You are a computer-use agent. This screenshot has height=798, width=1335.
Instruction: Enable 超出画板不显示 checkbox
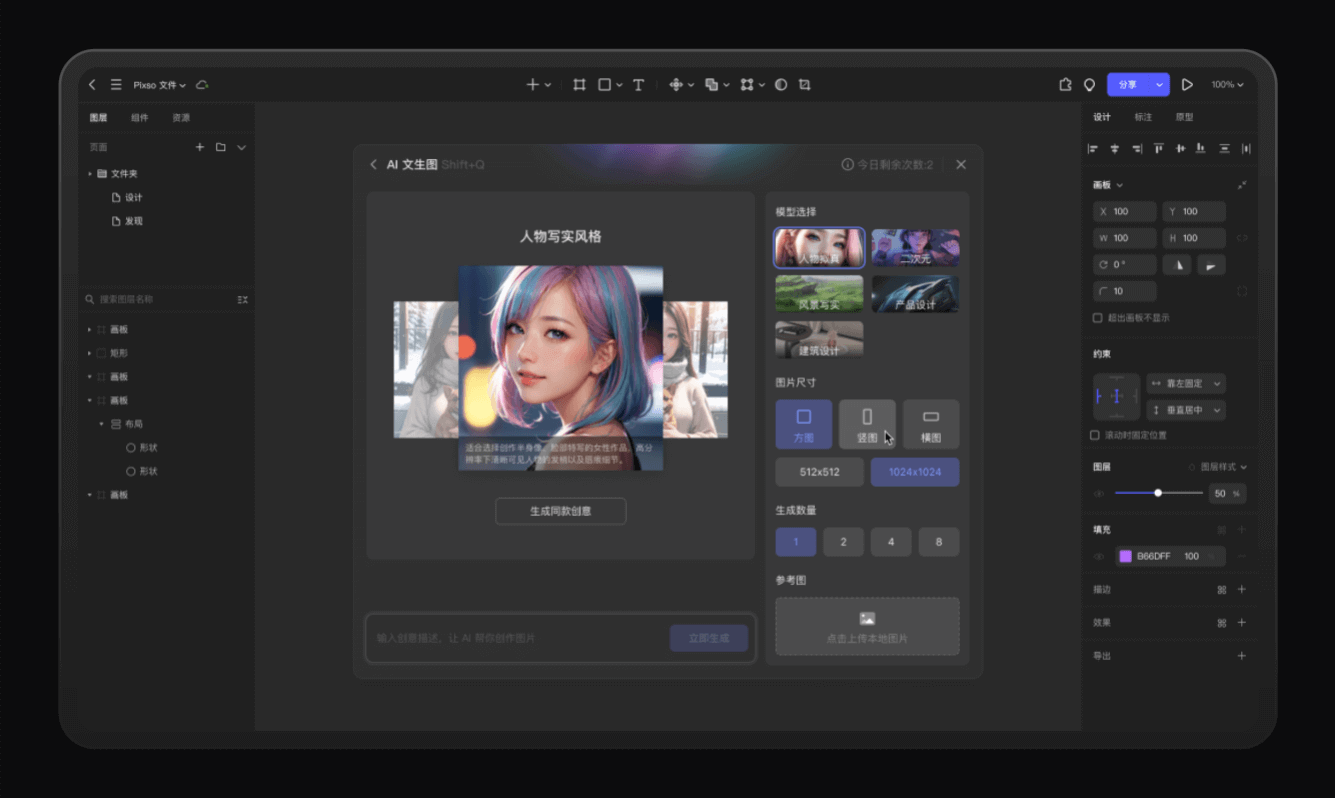(1098, 318)
